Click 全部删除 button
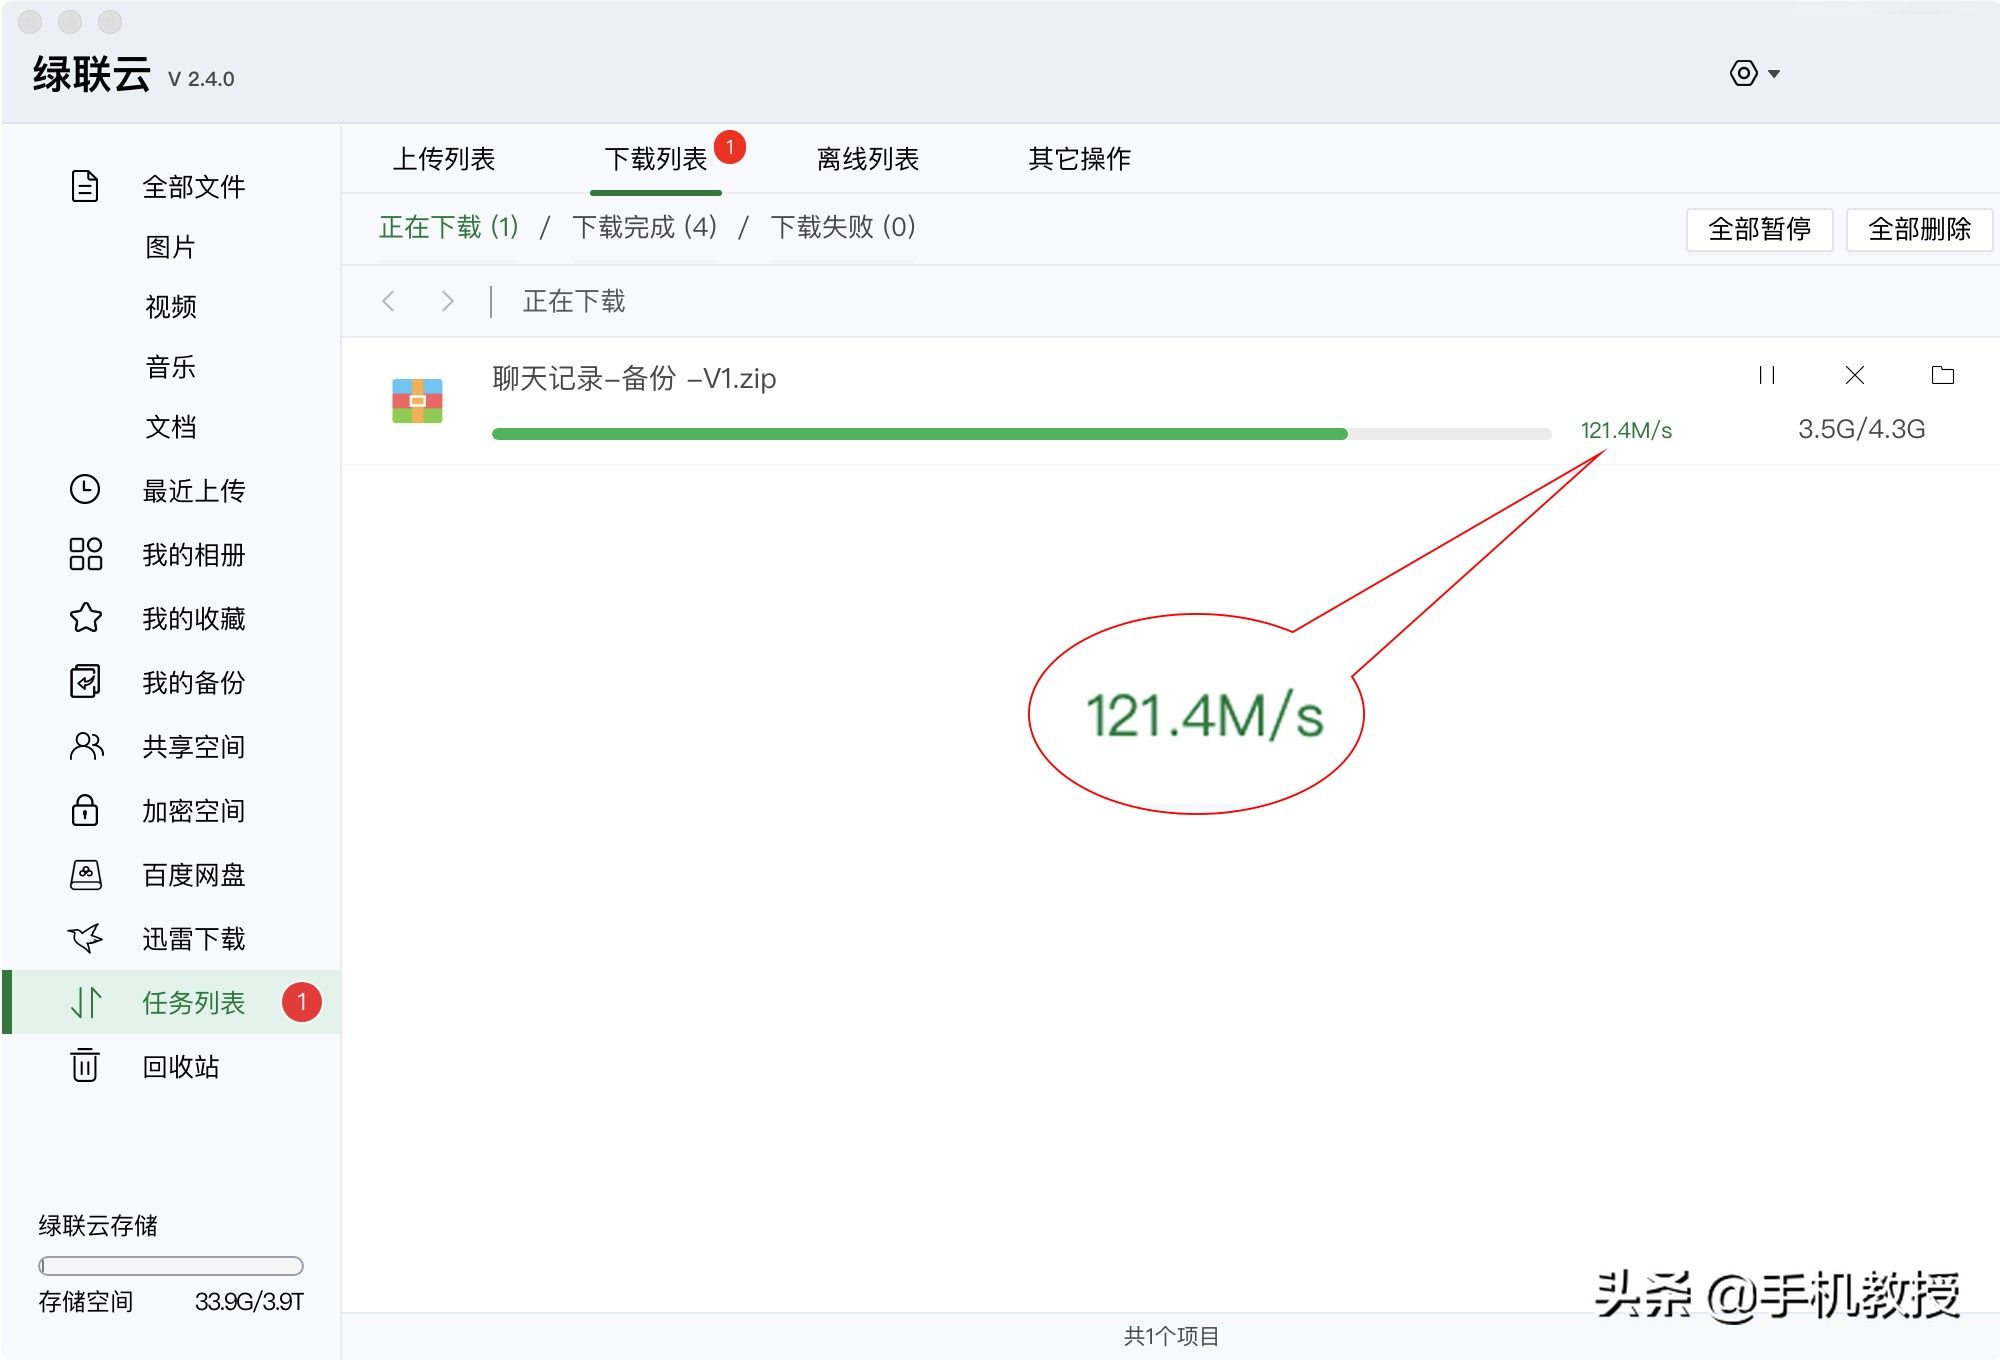Screen dimensions: 2000x1360 [x=1918, y=229]
